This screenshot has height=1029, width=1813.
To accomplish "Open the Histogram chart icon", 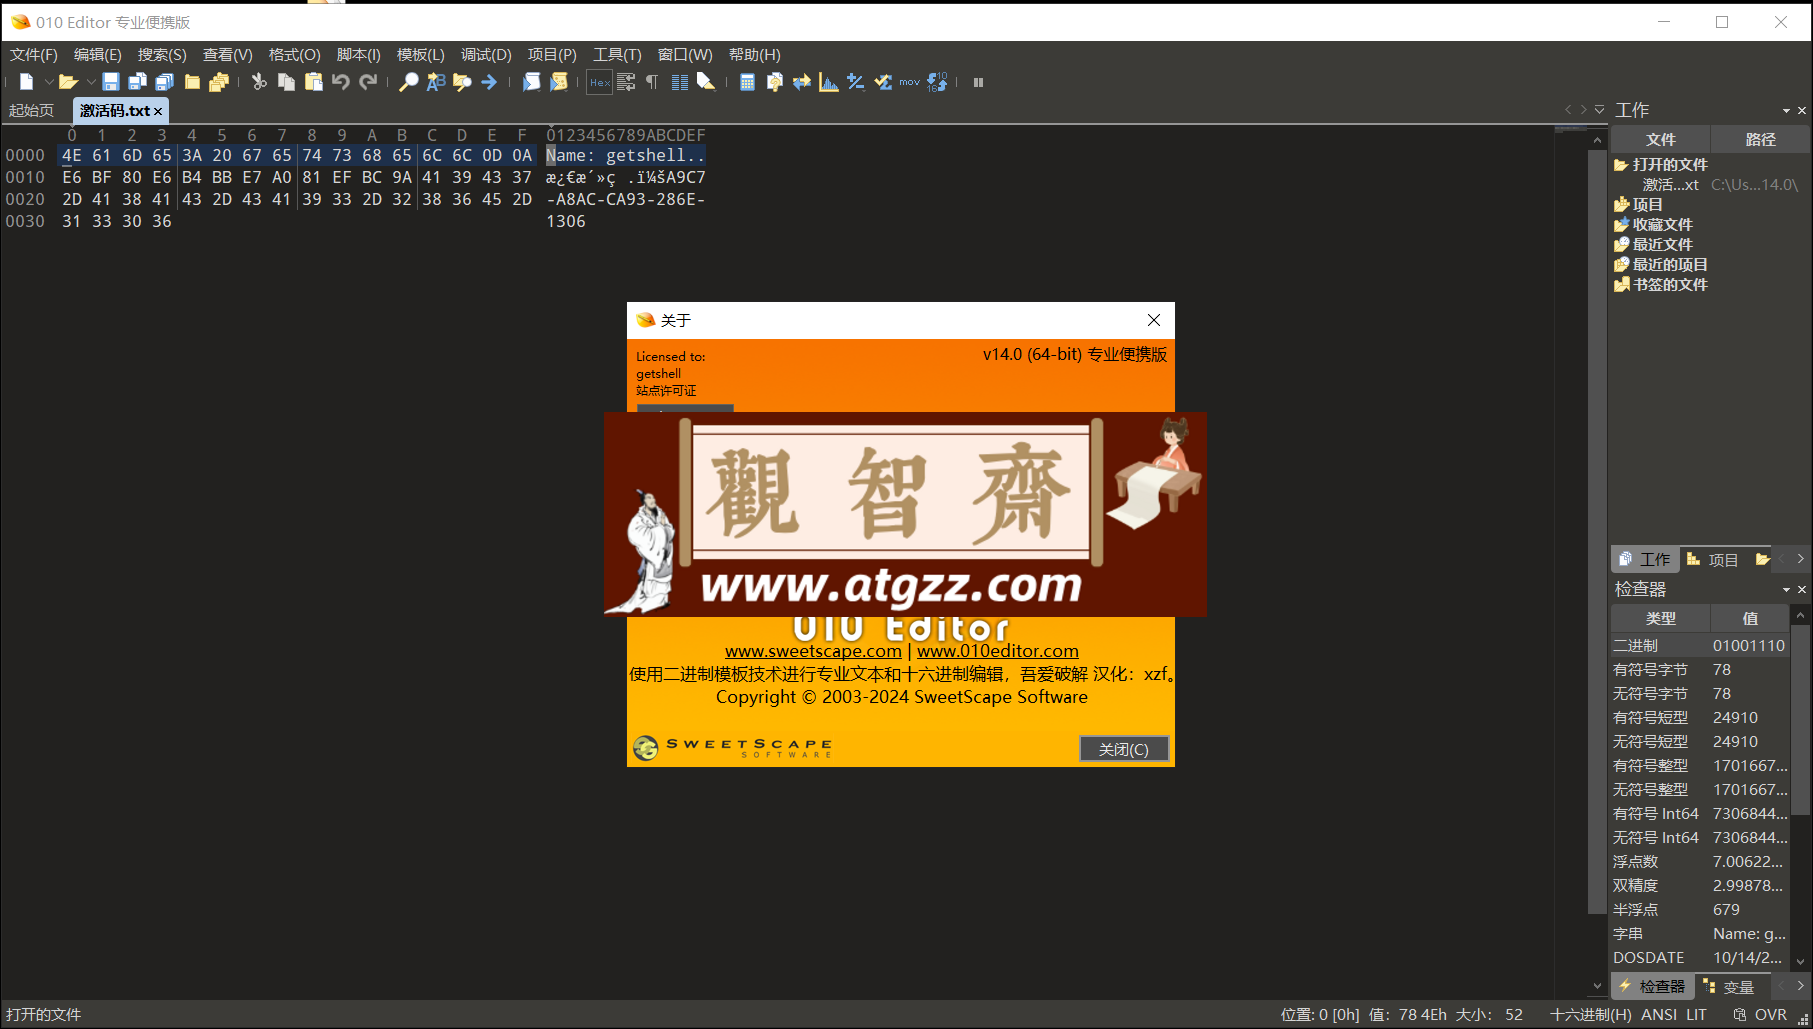I will [x=828, y=82].
